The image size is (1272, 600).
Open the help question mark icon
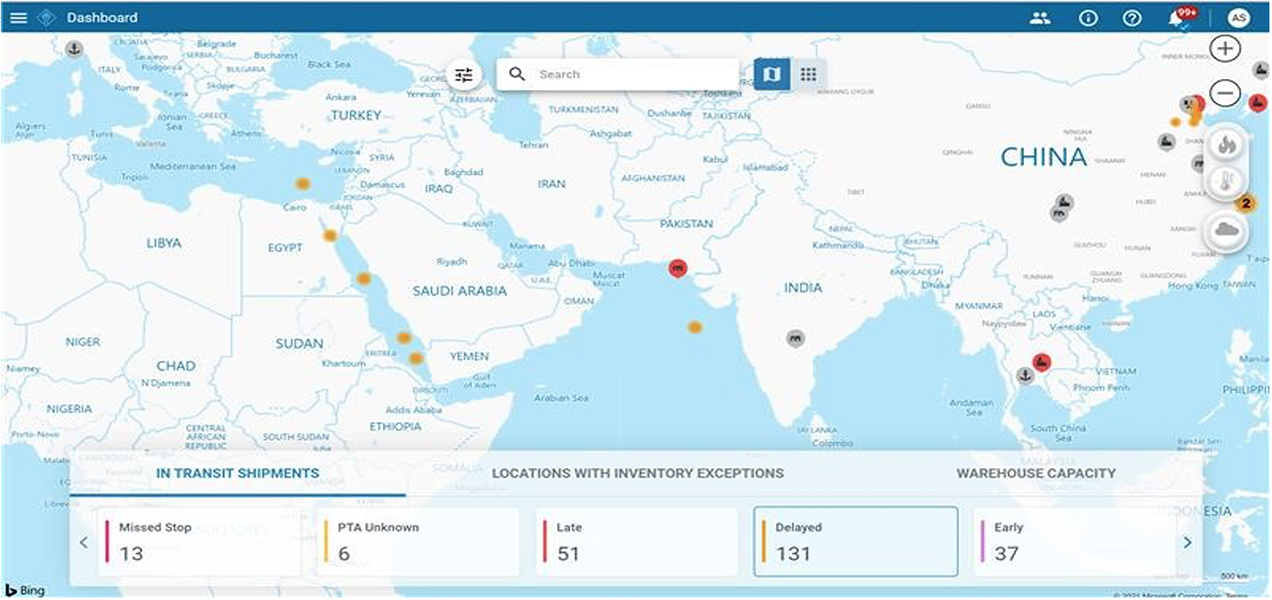1132,18
